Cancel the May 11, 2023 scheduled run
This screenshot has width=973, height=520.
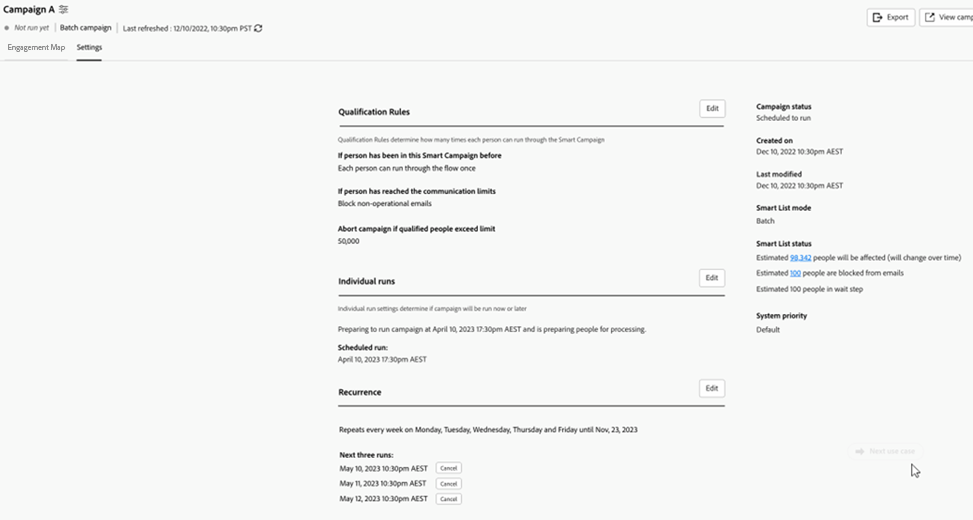point(448,483)
